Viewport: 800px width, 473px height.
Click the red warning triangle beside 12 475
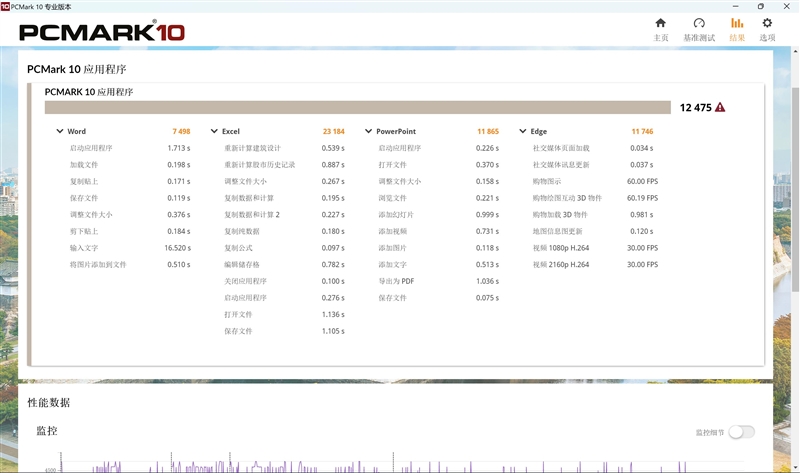coord(720,107)
